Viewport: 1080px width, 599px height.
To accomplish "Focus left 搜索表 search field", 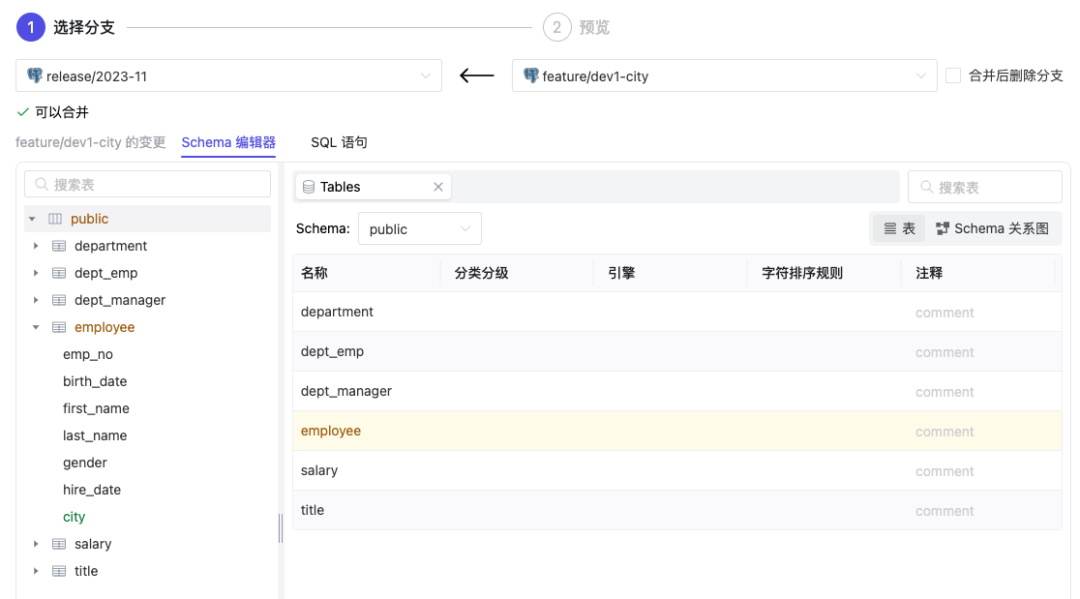I will click(147, 185).
